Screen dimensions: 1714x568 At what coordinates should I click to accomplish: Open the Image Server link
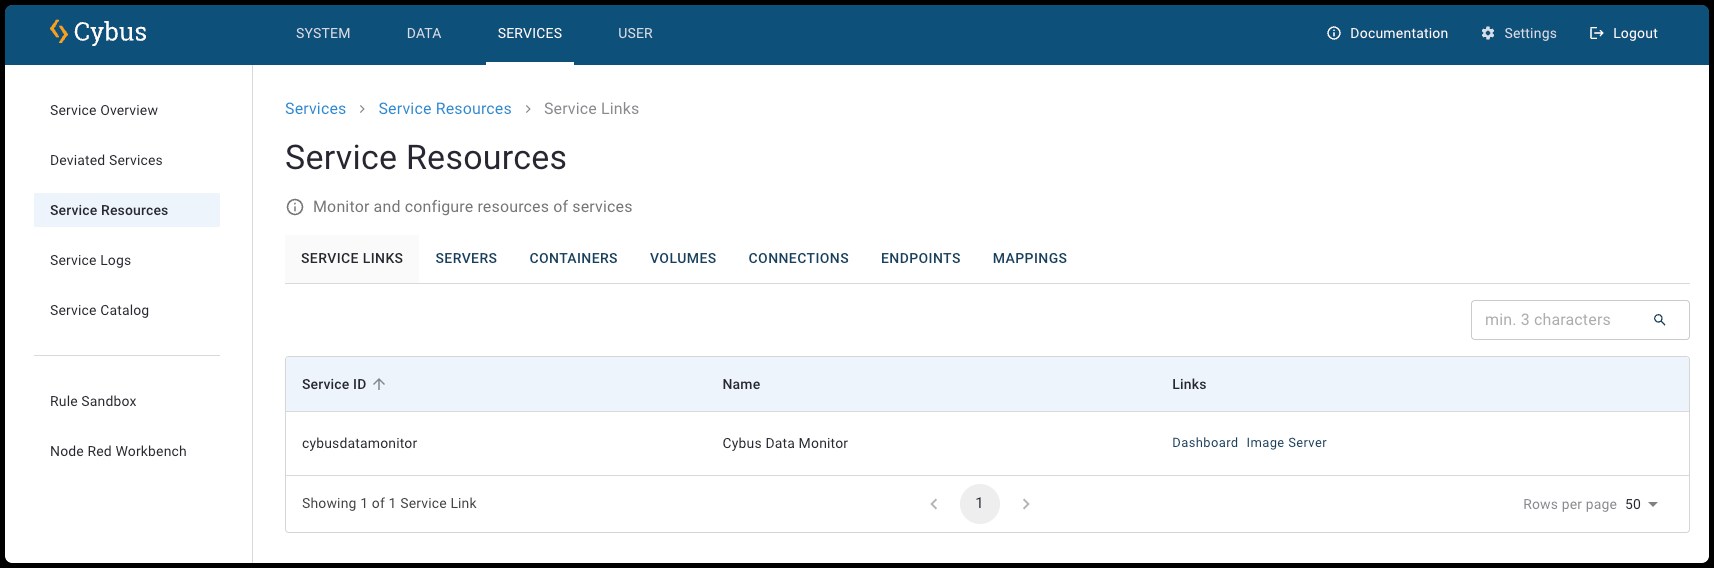coord(1286,443)
